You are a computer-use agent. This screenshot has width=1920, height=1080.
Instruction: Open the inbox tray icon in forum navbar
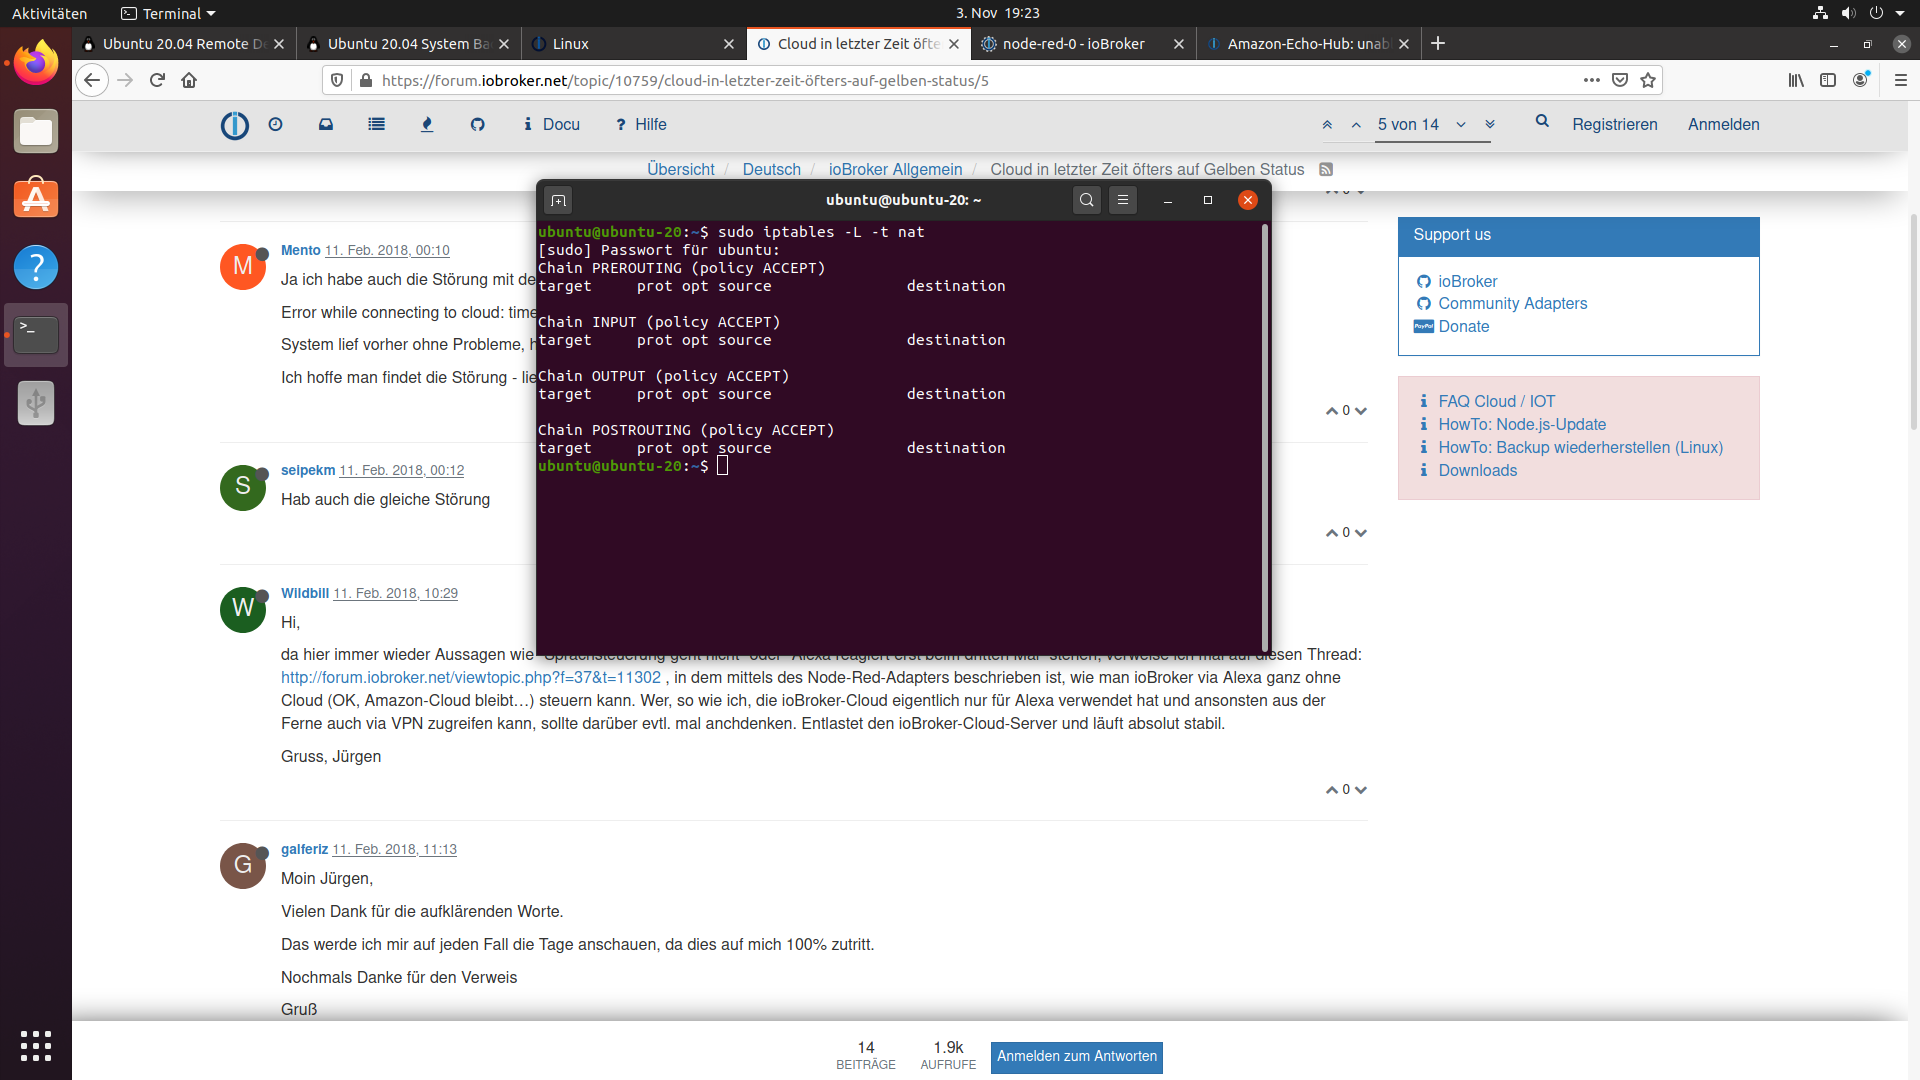326,124
